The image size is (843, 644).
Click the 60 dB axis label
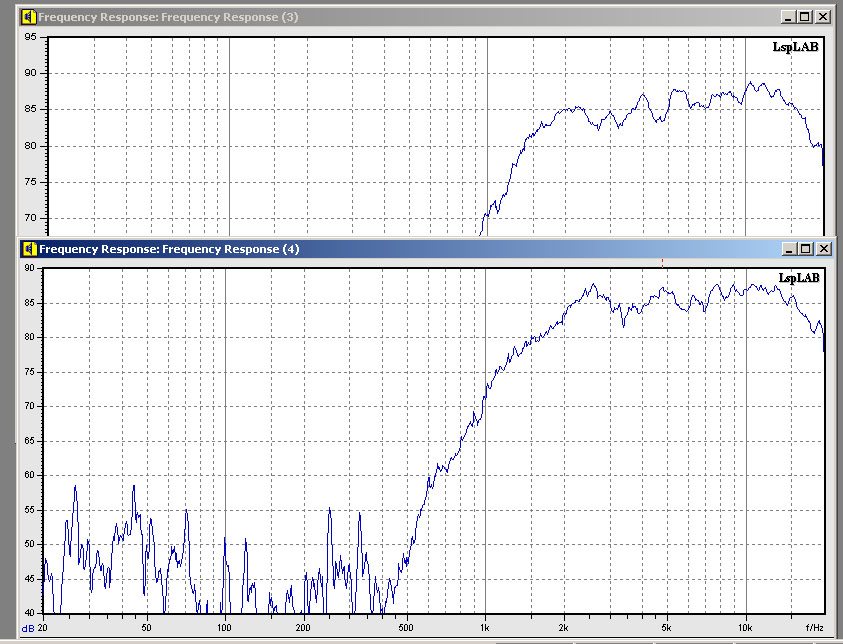(29, 475)
